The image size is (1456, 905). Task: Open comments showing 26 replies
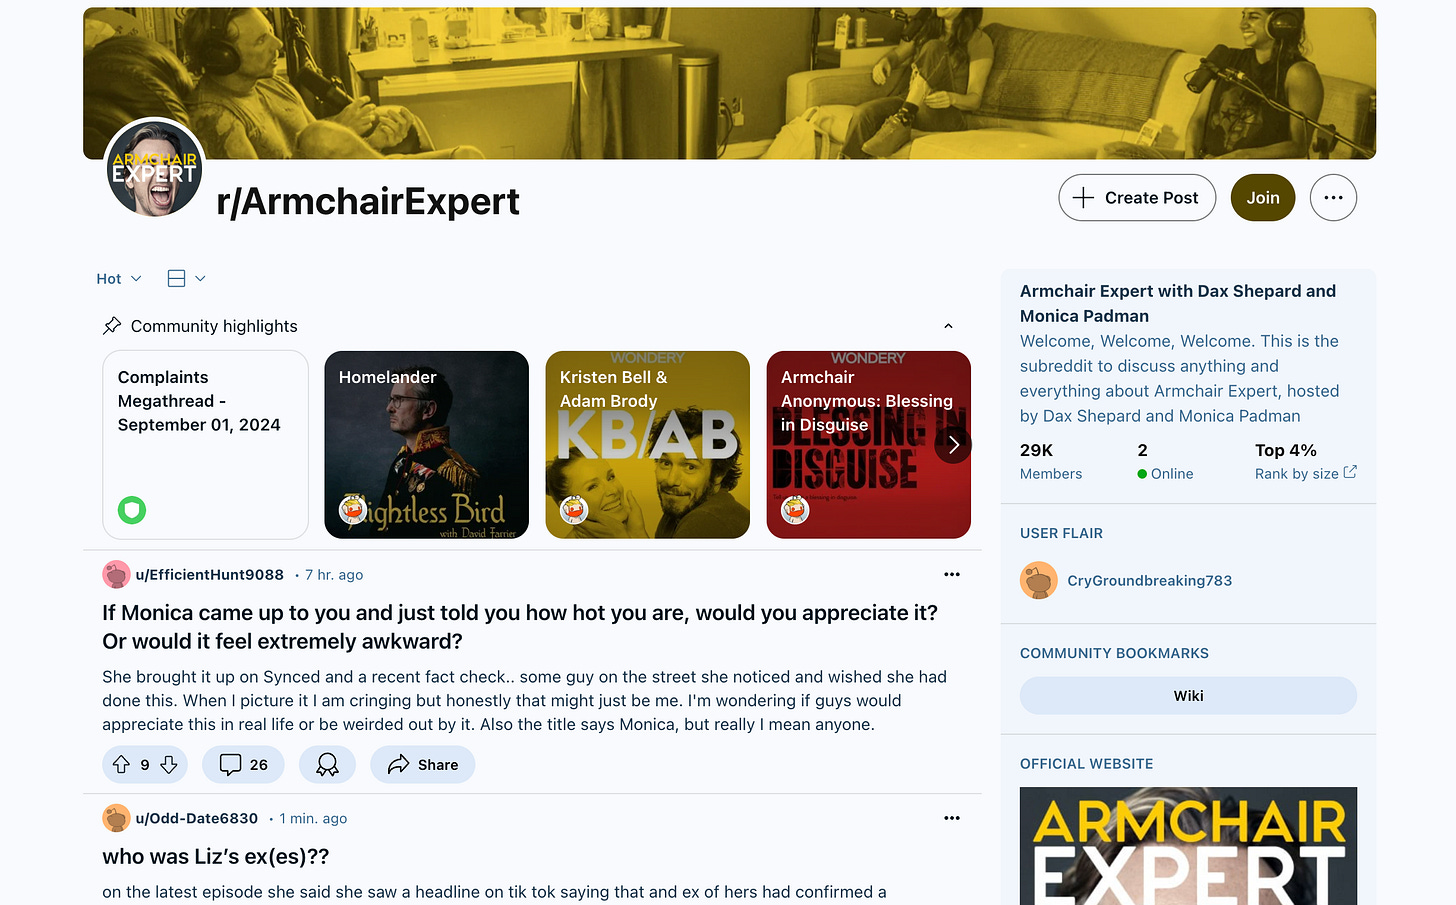[x=243, y=765]
